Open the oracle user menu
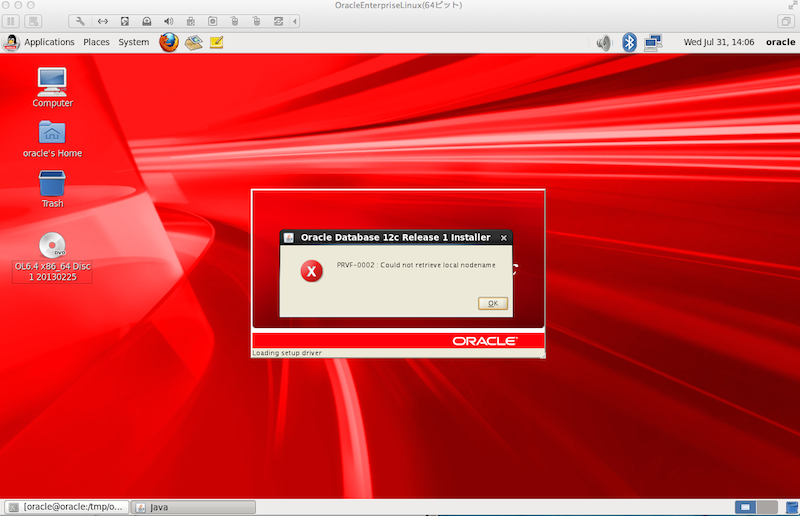The width and height of the screenshot is (800, 516). [x=780, y=42]
